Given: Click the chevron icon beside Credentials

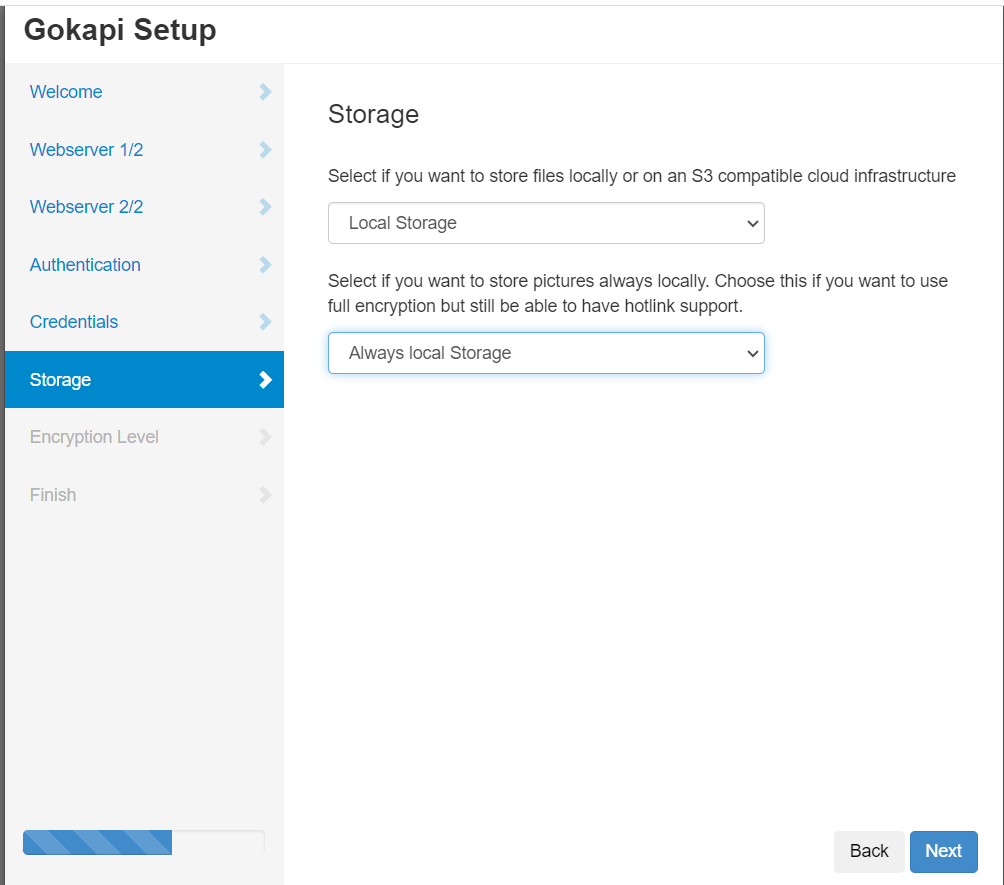Looking at the screenshot, I should 265,322.
